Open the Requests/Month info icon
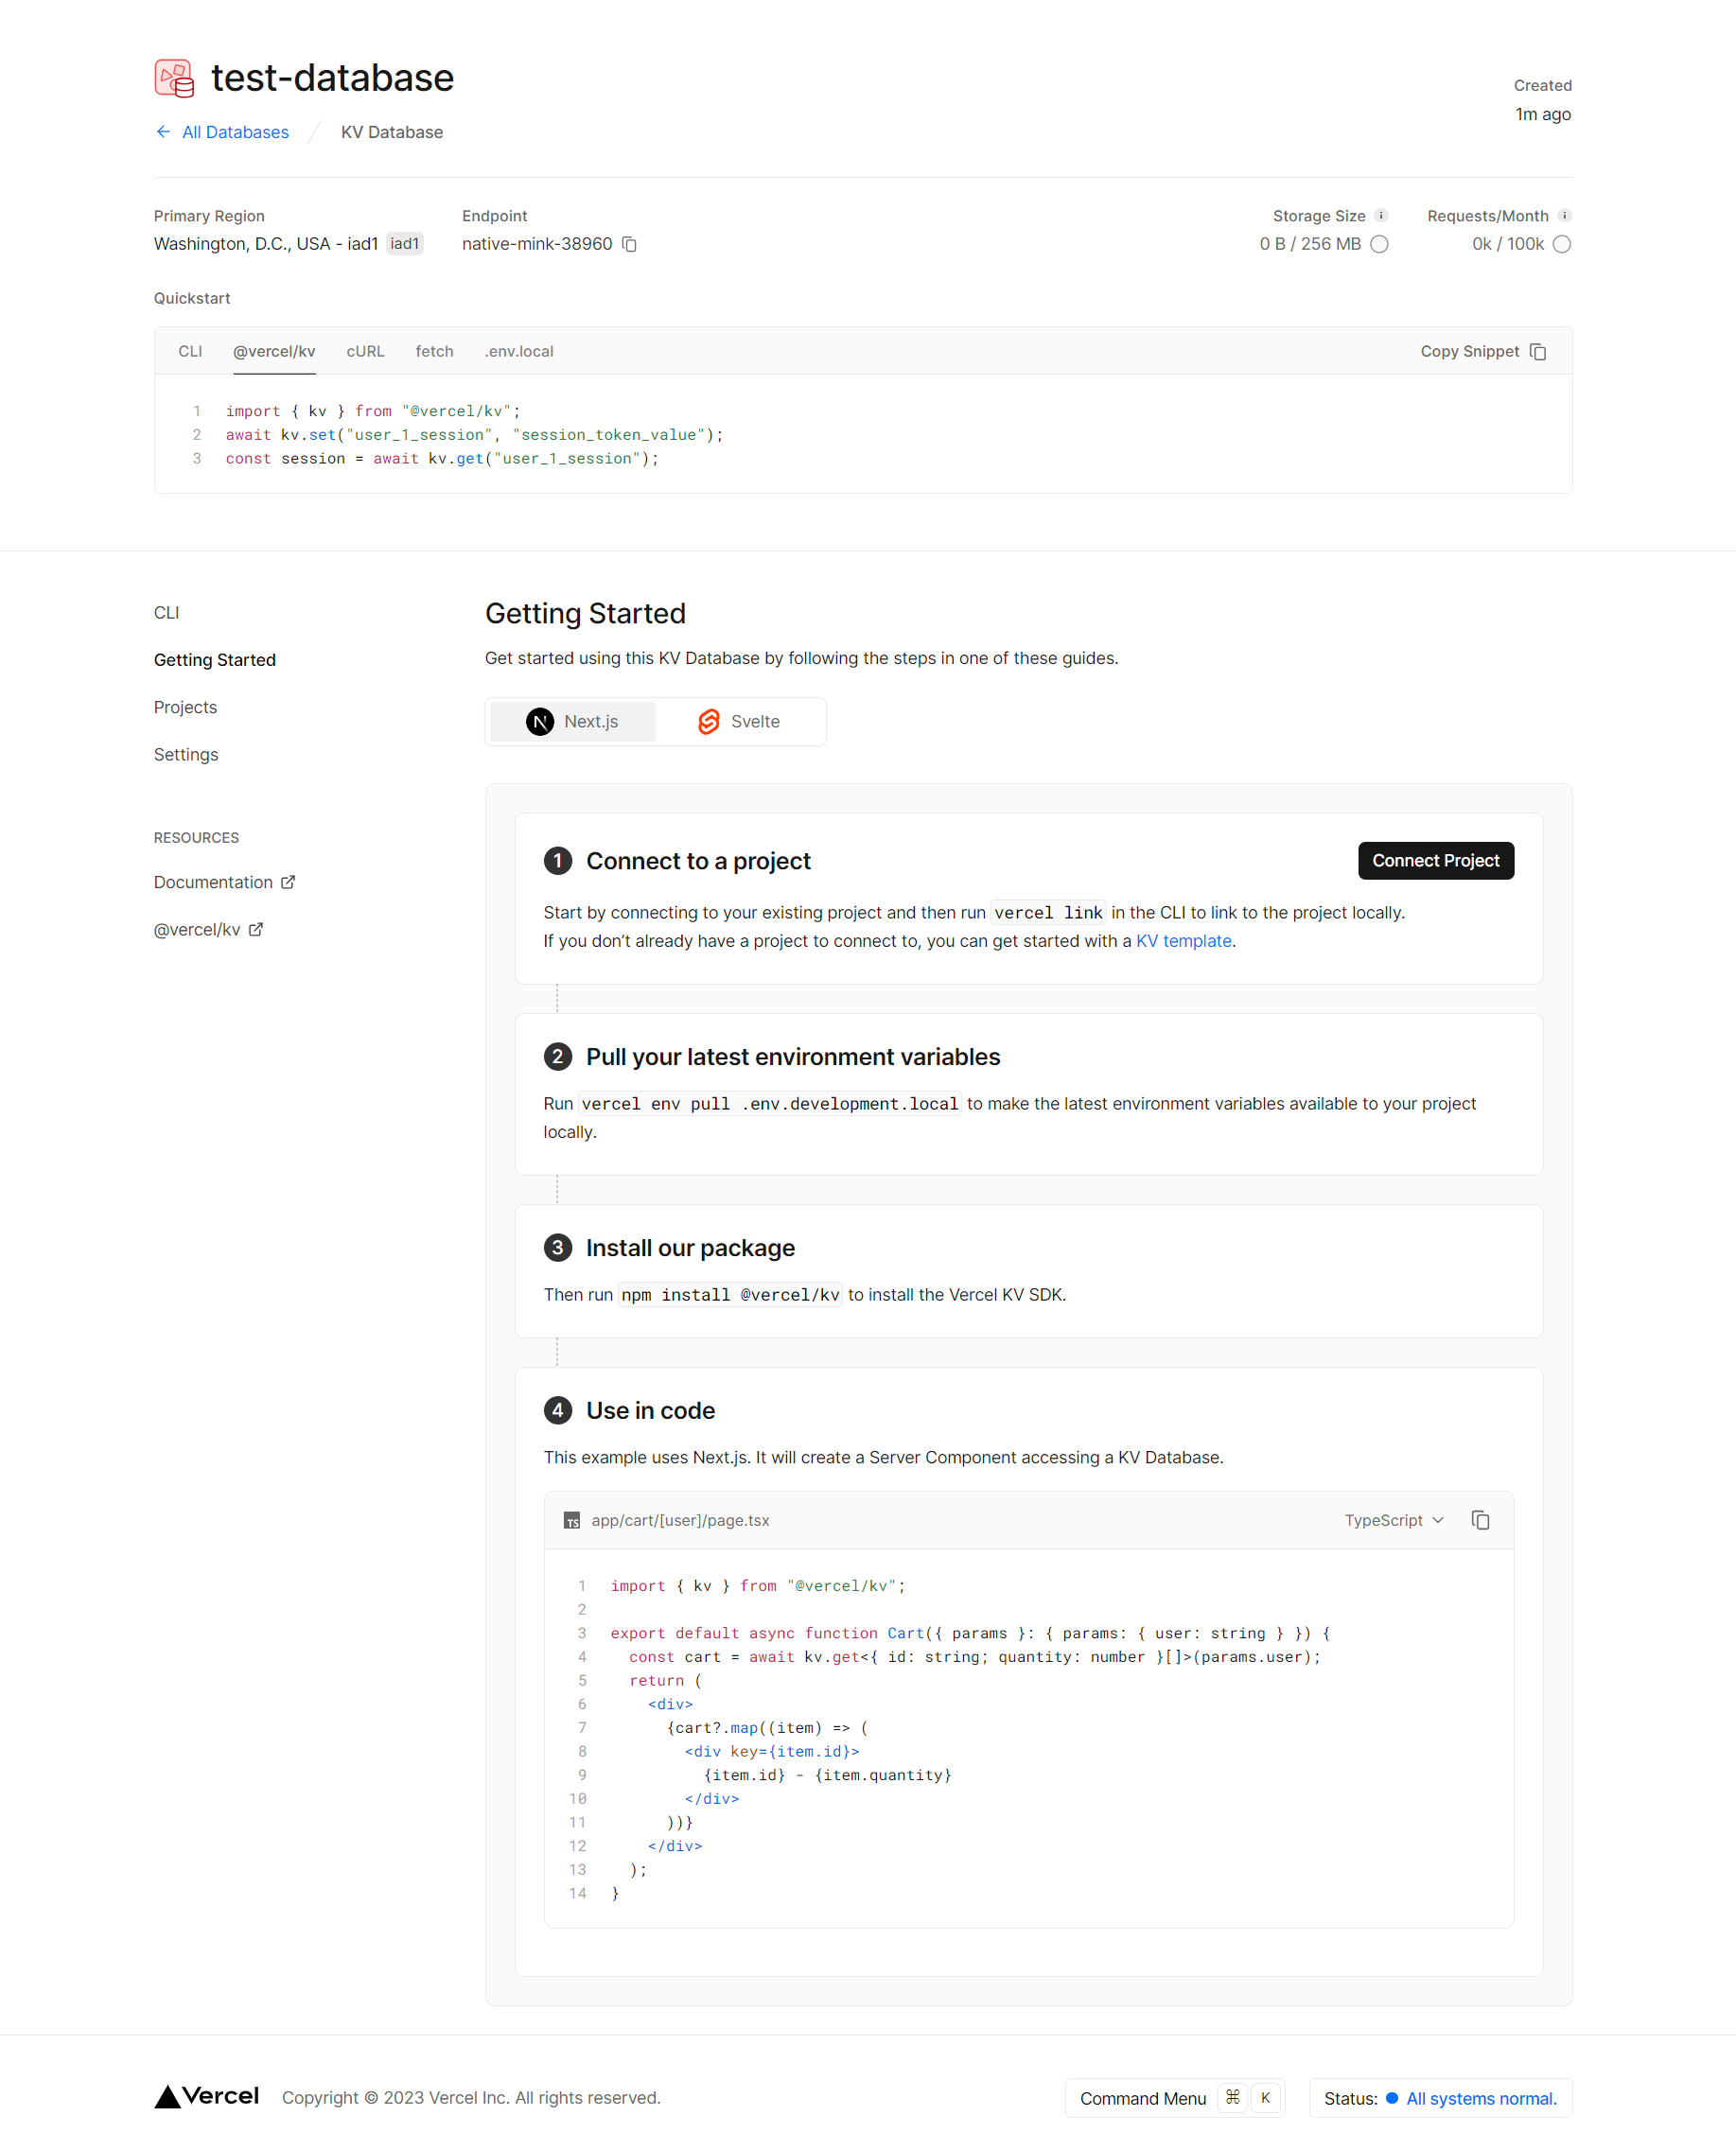 pyautogui.click(x=1564, y=216)
